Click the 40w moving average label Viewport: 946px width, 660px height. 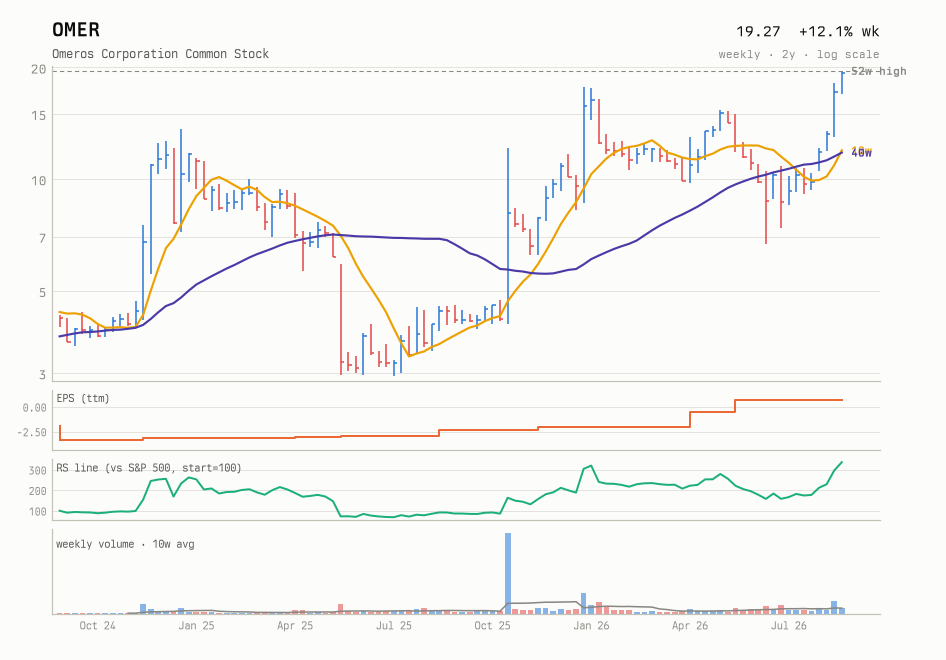(862, 153)
